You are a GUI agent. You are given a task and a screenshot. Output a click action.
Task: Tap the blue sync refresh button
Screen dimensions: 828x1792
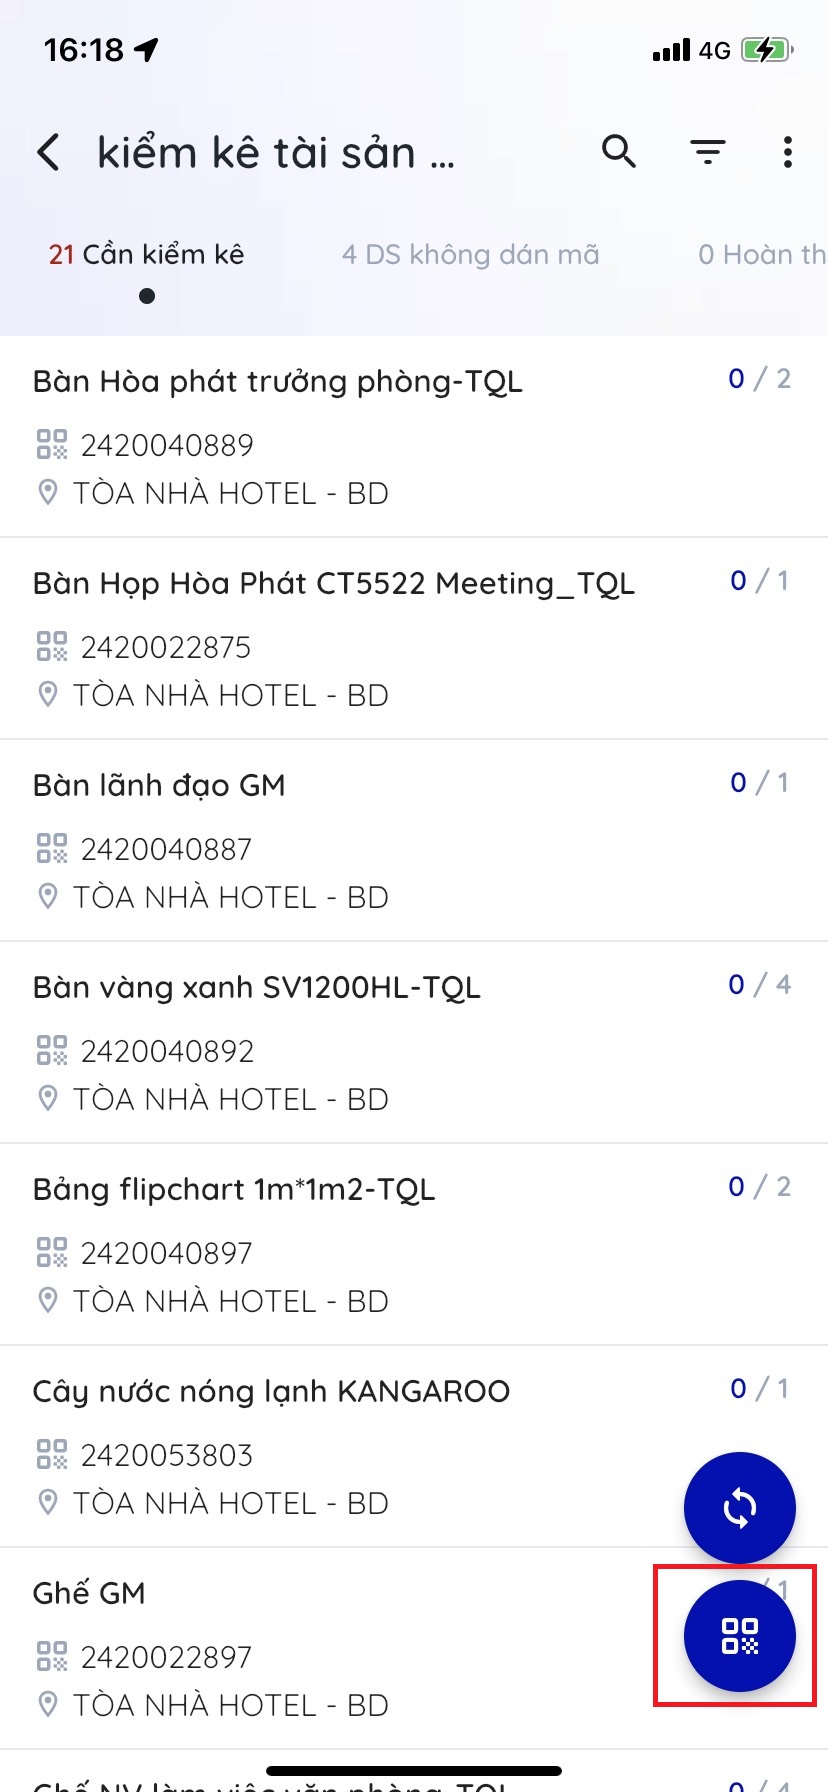tap(739, 1507)
